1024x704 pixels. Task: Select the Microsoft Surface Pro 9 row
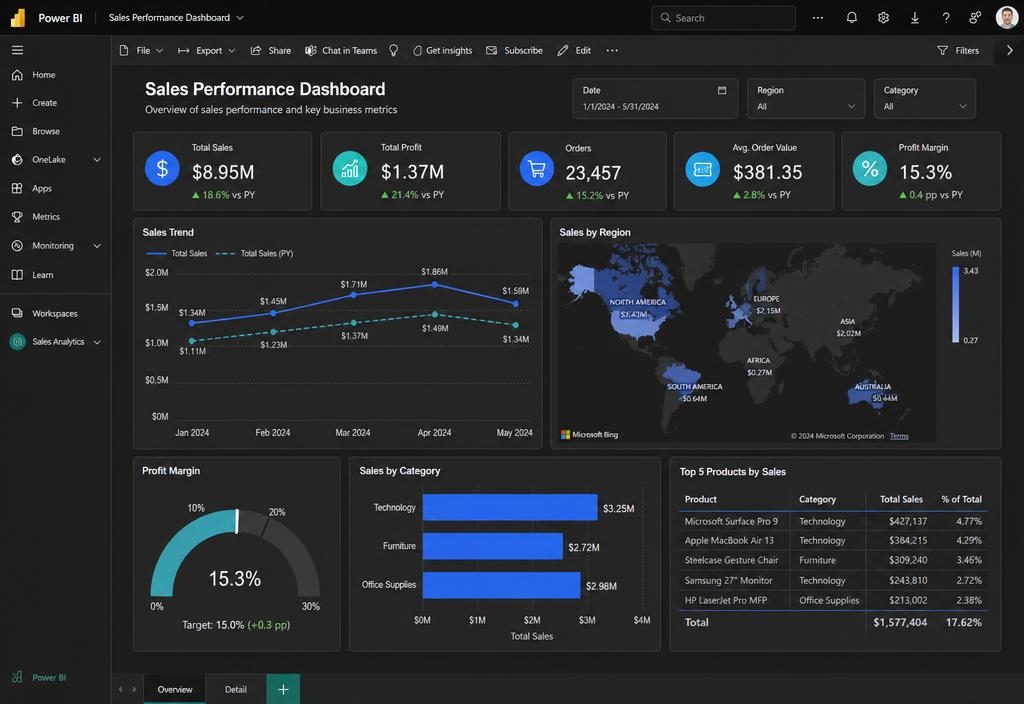click(833, 521)
